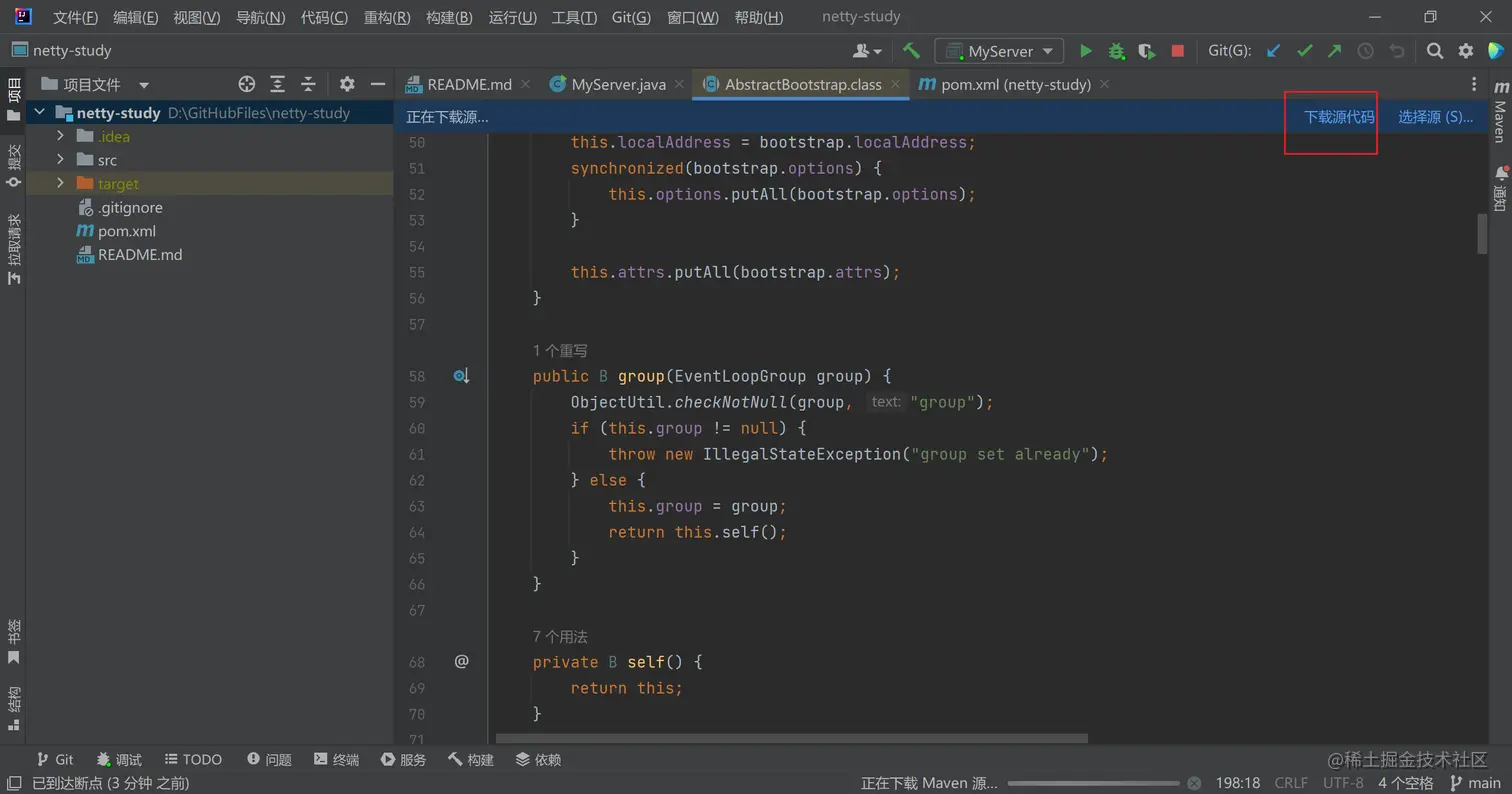Open Search Everywhere magnifier icon
Screen dimensions: 1512x794
(x=1435, y=51)
